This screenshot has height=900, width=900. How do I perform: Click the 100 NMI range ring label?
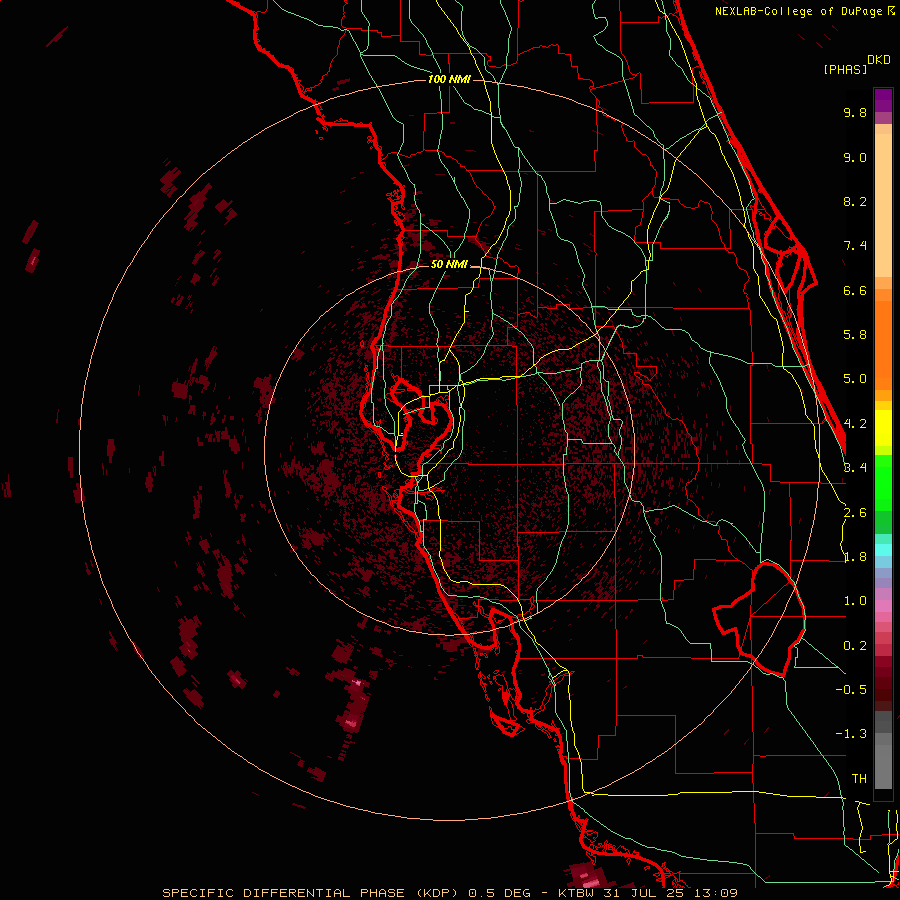tap(449, 79)
